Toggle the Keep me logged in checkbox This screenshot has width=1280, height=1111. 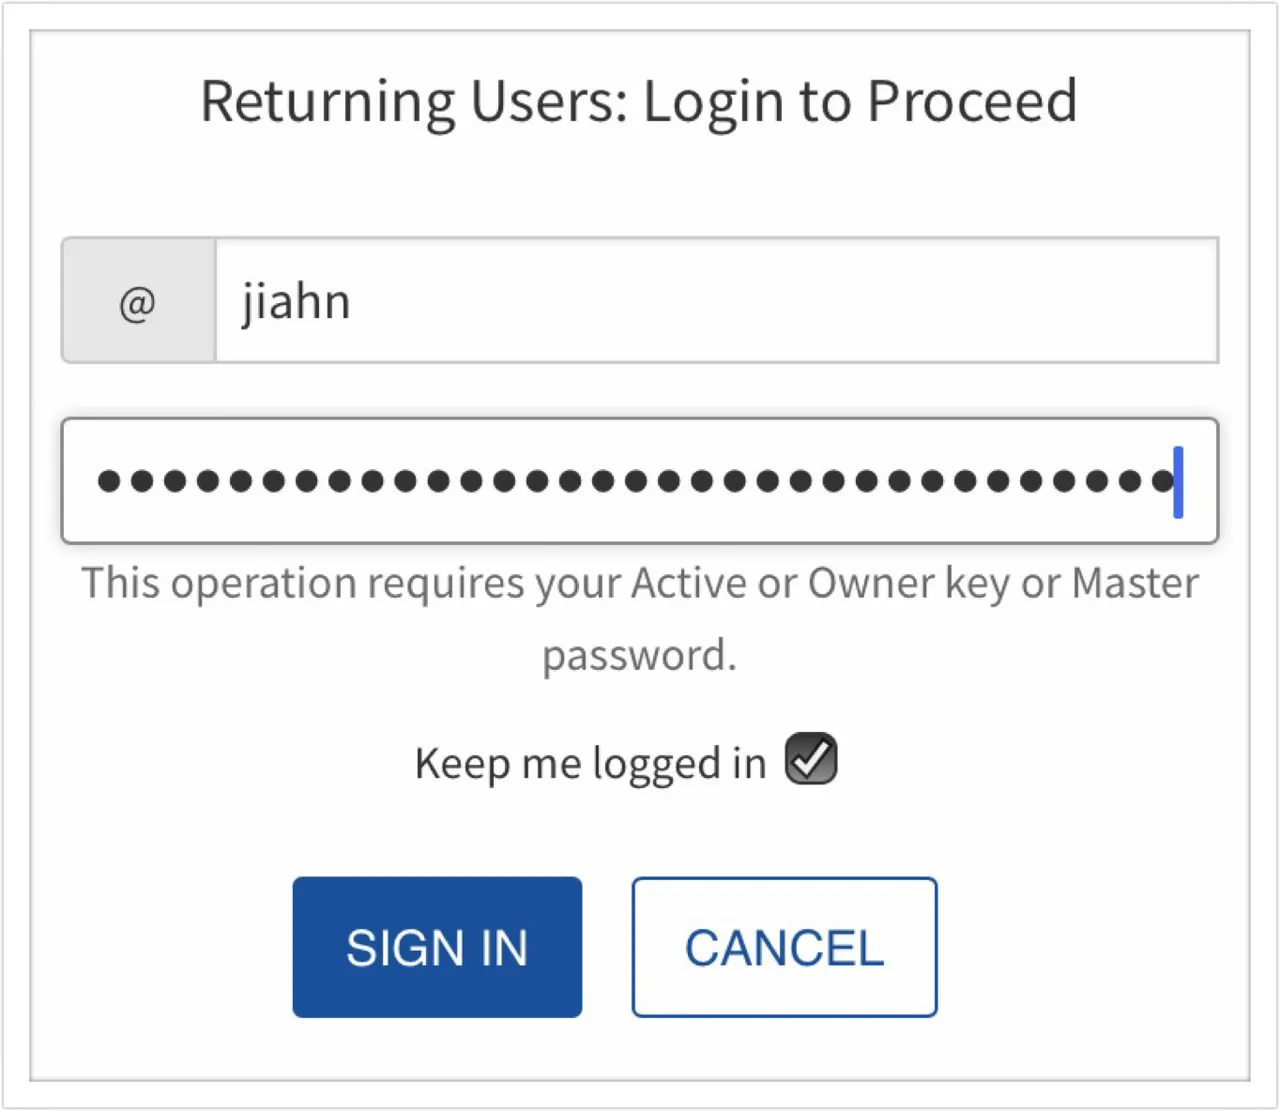point(810,760)
